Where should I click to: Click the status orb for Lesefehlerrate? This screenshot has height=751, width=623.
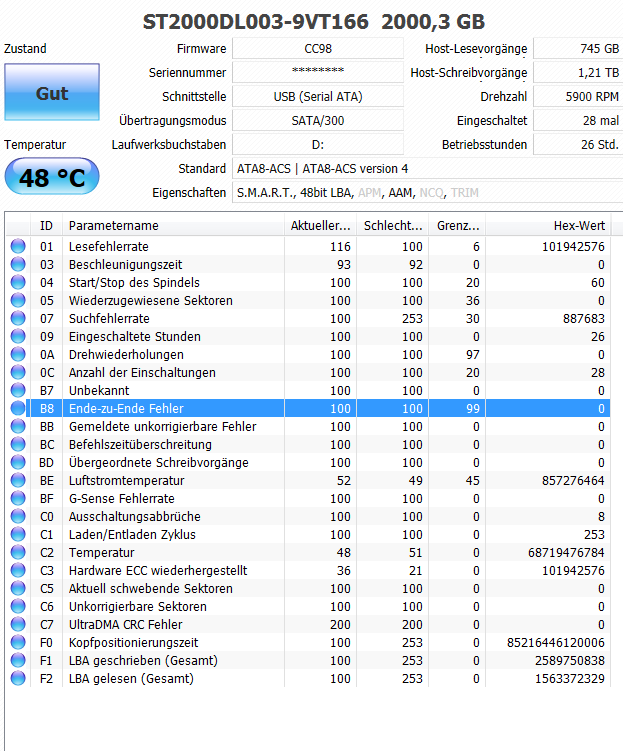[18, 246]
